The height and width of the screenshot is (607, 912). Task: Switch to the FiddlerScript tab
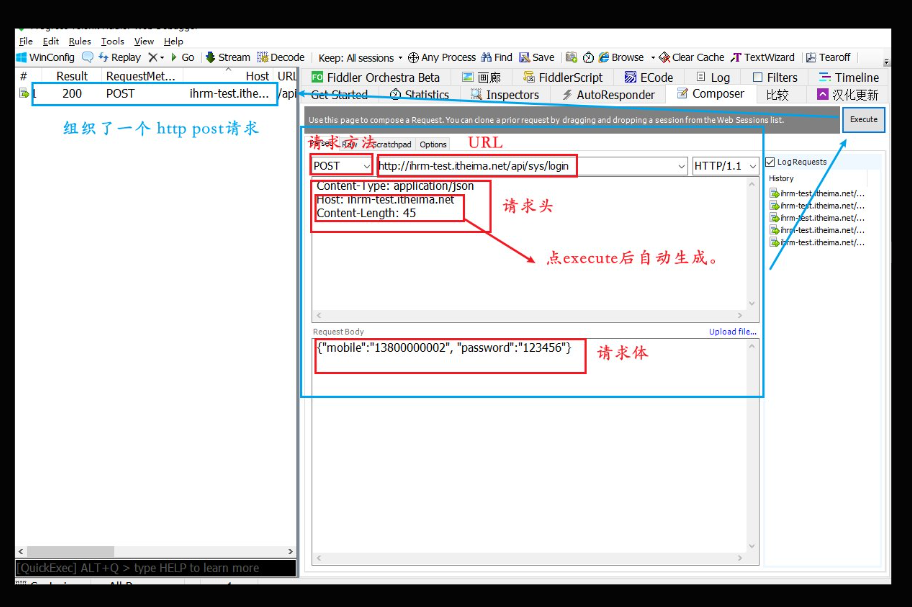[562, 77]
